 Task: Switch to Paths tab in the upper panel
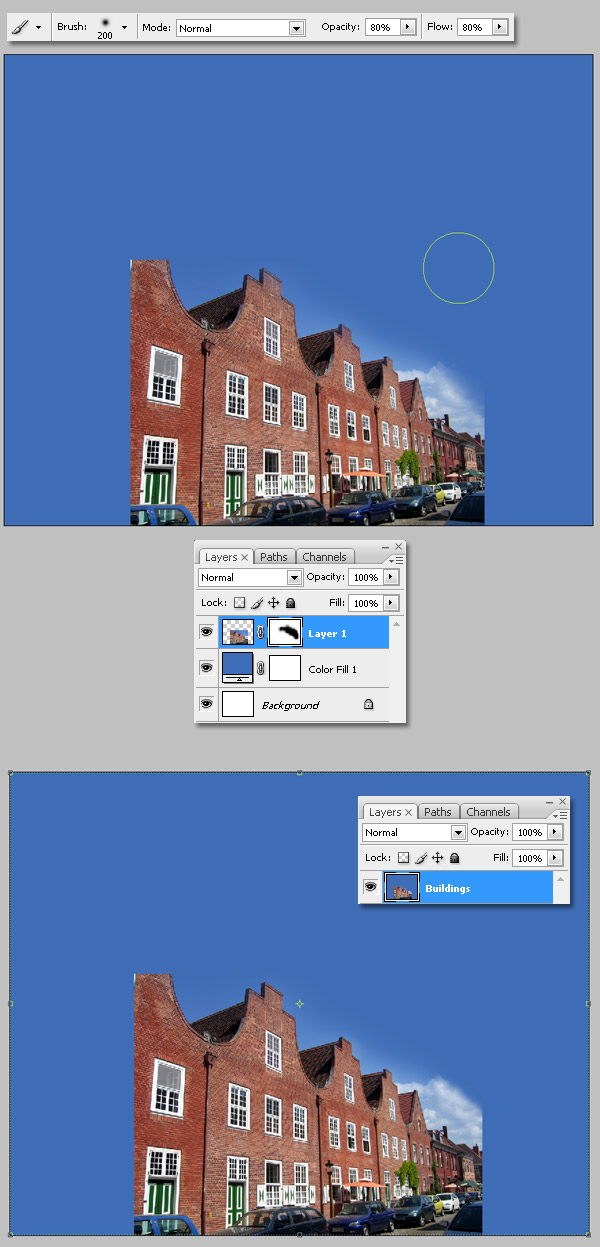click(x=274, y=557)
